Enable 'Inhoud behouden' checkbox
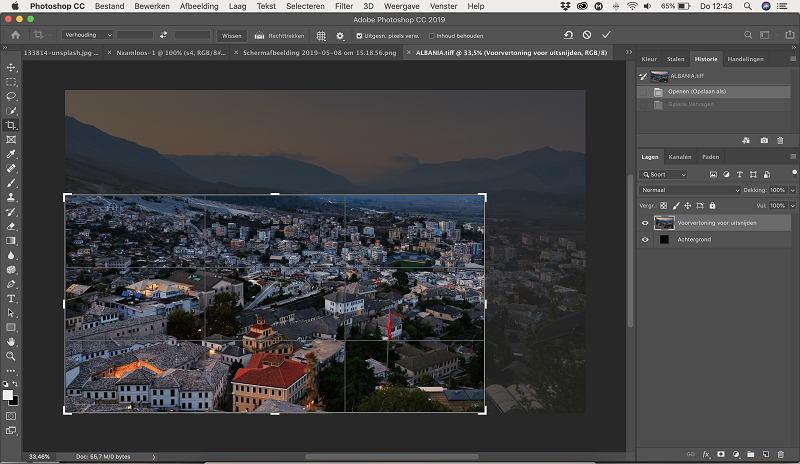The width and height of the screenshot is (800, 464). point(432,36)
